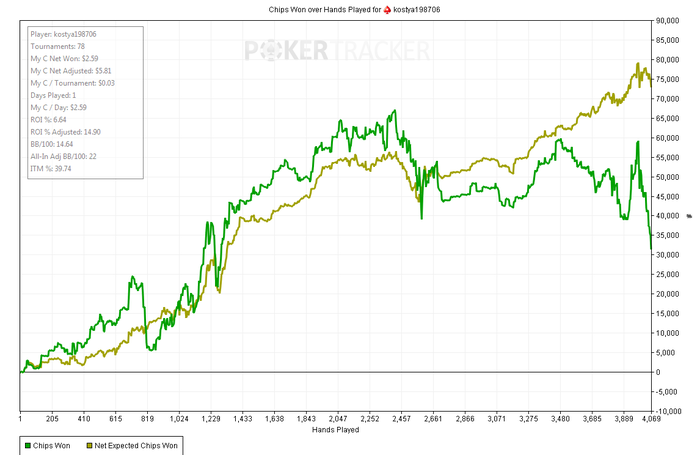Screen dimensions: 700x455
Task: Click the 4,069 x-axis tick label
Action: pos(651,419)
